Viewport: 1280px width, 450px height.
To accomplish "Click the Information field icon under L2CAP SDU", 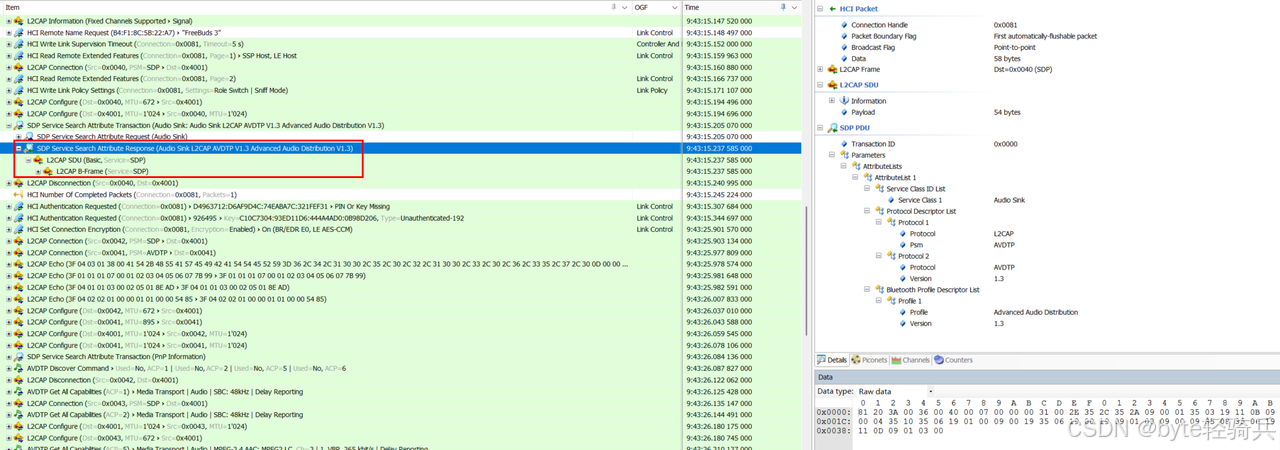I will [844, 101].
